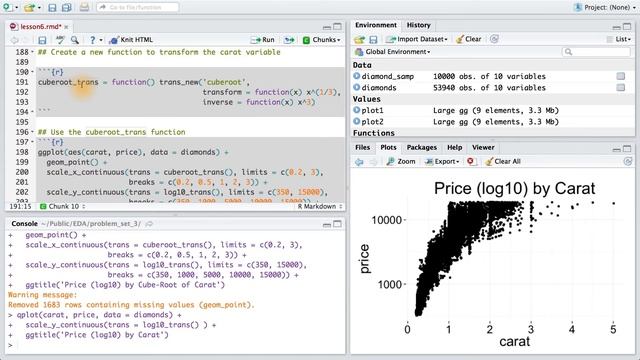The height and width of the screenshot is (360, 640).
Task: Open the Chunk 10 navigator dropdown
Action: click(63, 207)
